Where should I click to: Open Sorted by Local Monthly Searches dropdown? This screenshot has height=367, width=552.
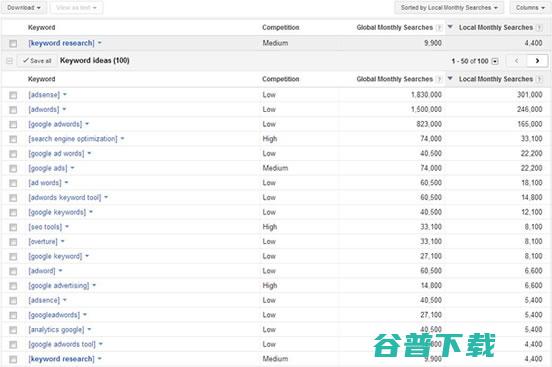click(x=449, y=7)
